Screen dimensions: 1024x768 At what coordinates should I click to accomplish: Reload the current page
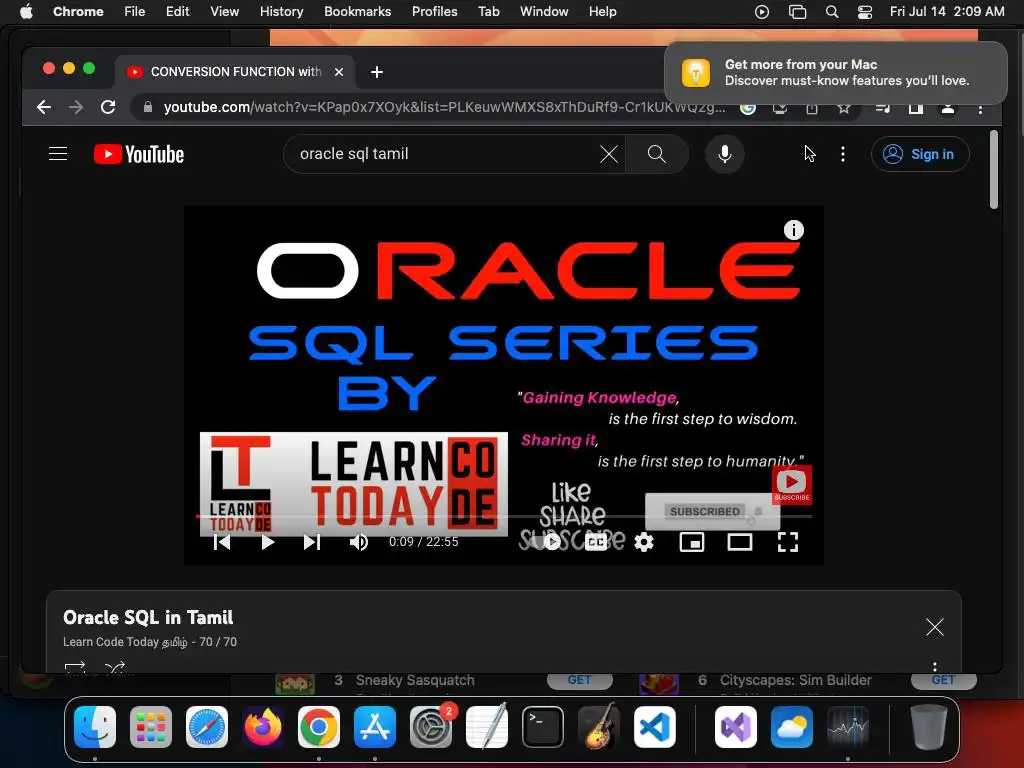pyautogui.click(x=108, y=107)
